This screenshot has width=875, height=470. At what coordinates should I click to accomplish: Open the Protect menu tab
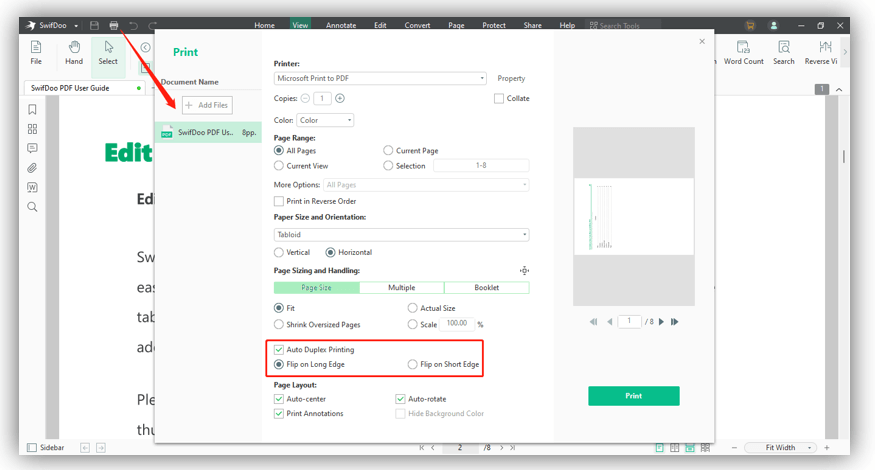point(494,25)
